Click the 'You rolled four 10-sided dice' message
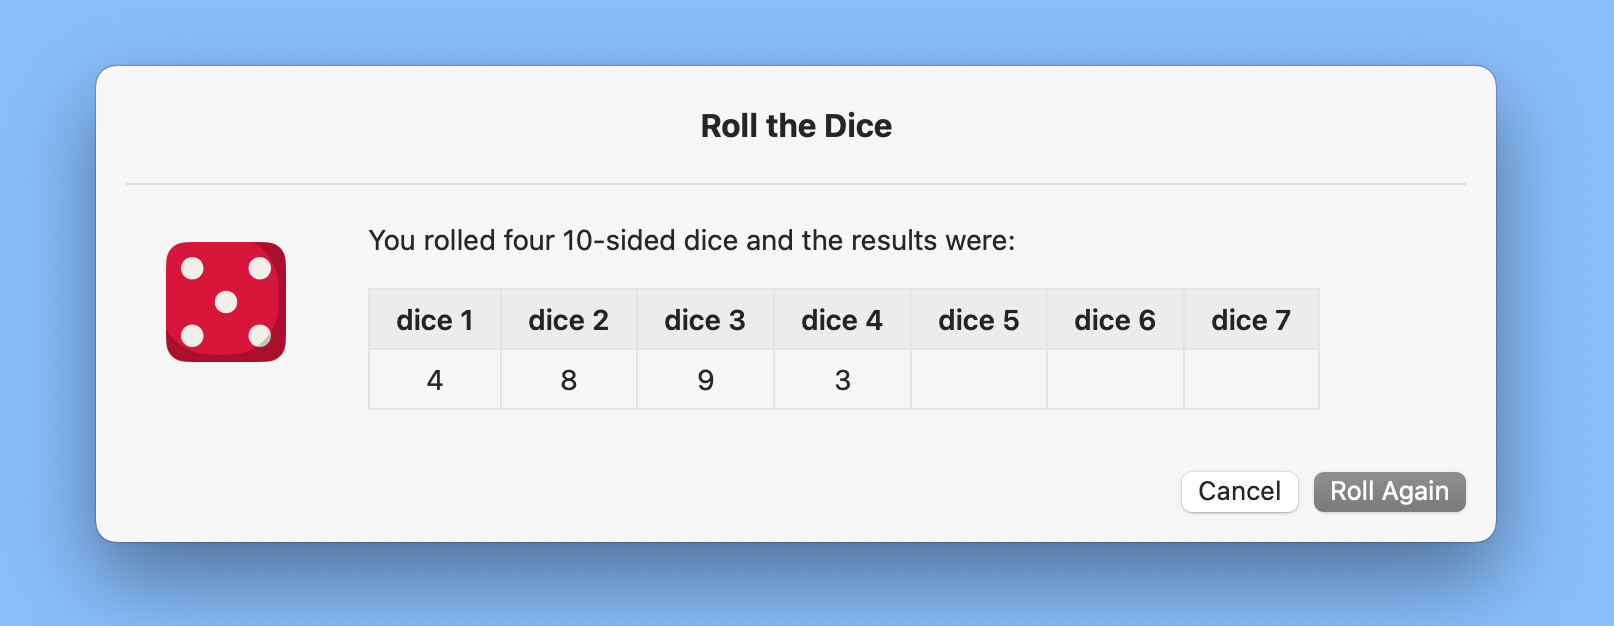The width and height of the screenshot is (1614, 626). [x=692, y=241]
